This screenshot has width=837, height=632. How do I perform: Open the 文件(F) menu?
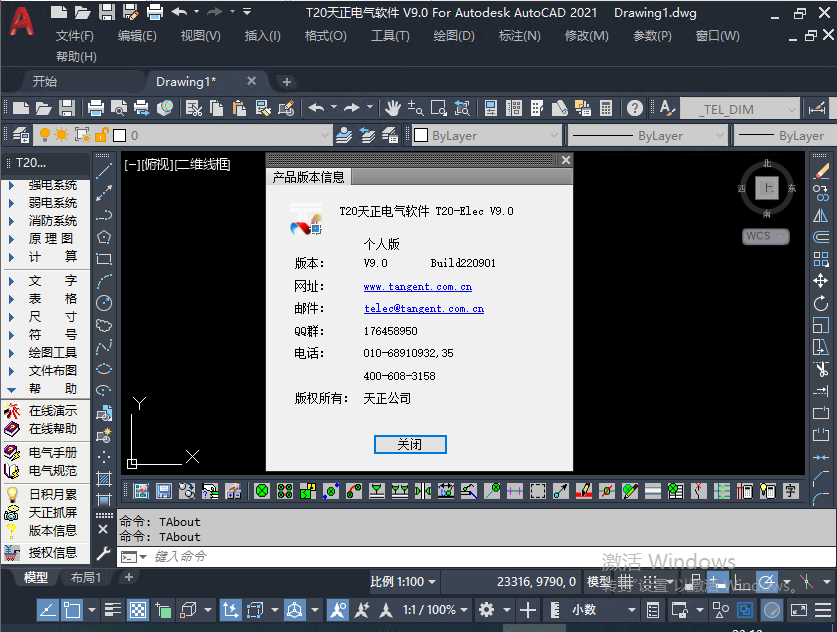point(75,36)
